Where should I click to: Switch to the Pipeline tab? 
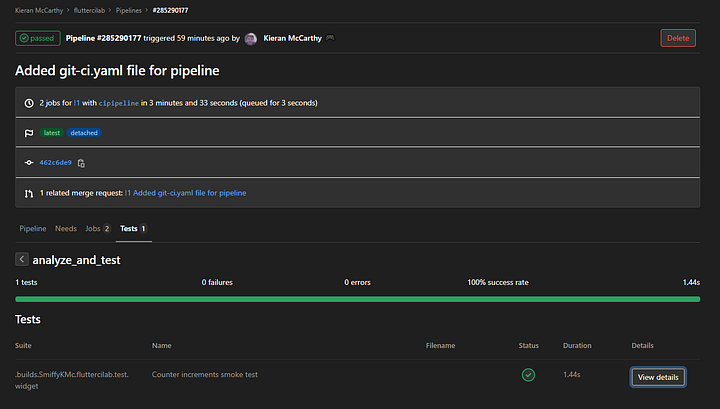[33, 229]
